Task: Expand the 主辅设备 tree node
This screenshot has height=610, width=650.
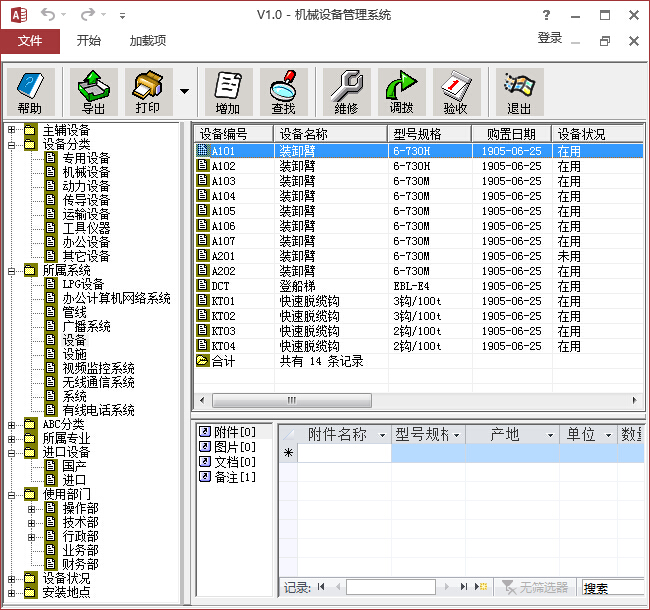Action: (12, 130)
